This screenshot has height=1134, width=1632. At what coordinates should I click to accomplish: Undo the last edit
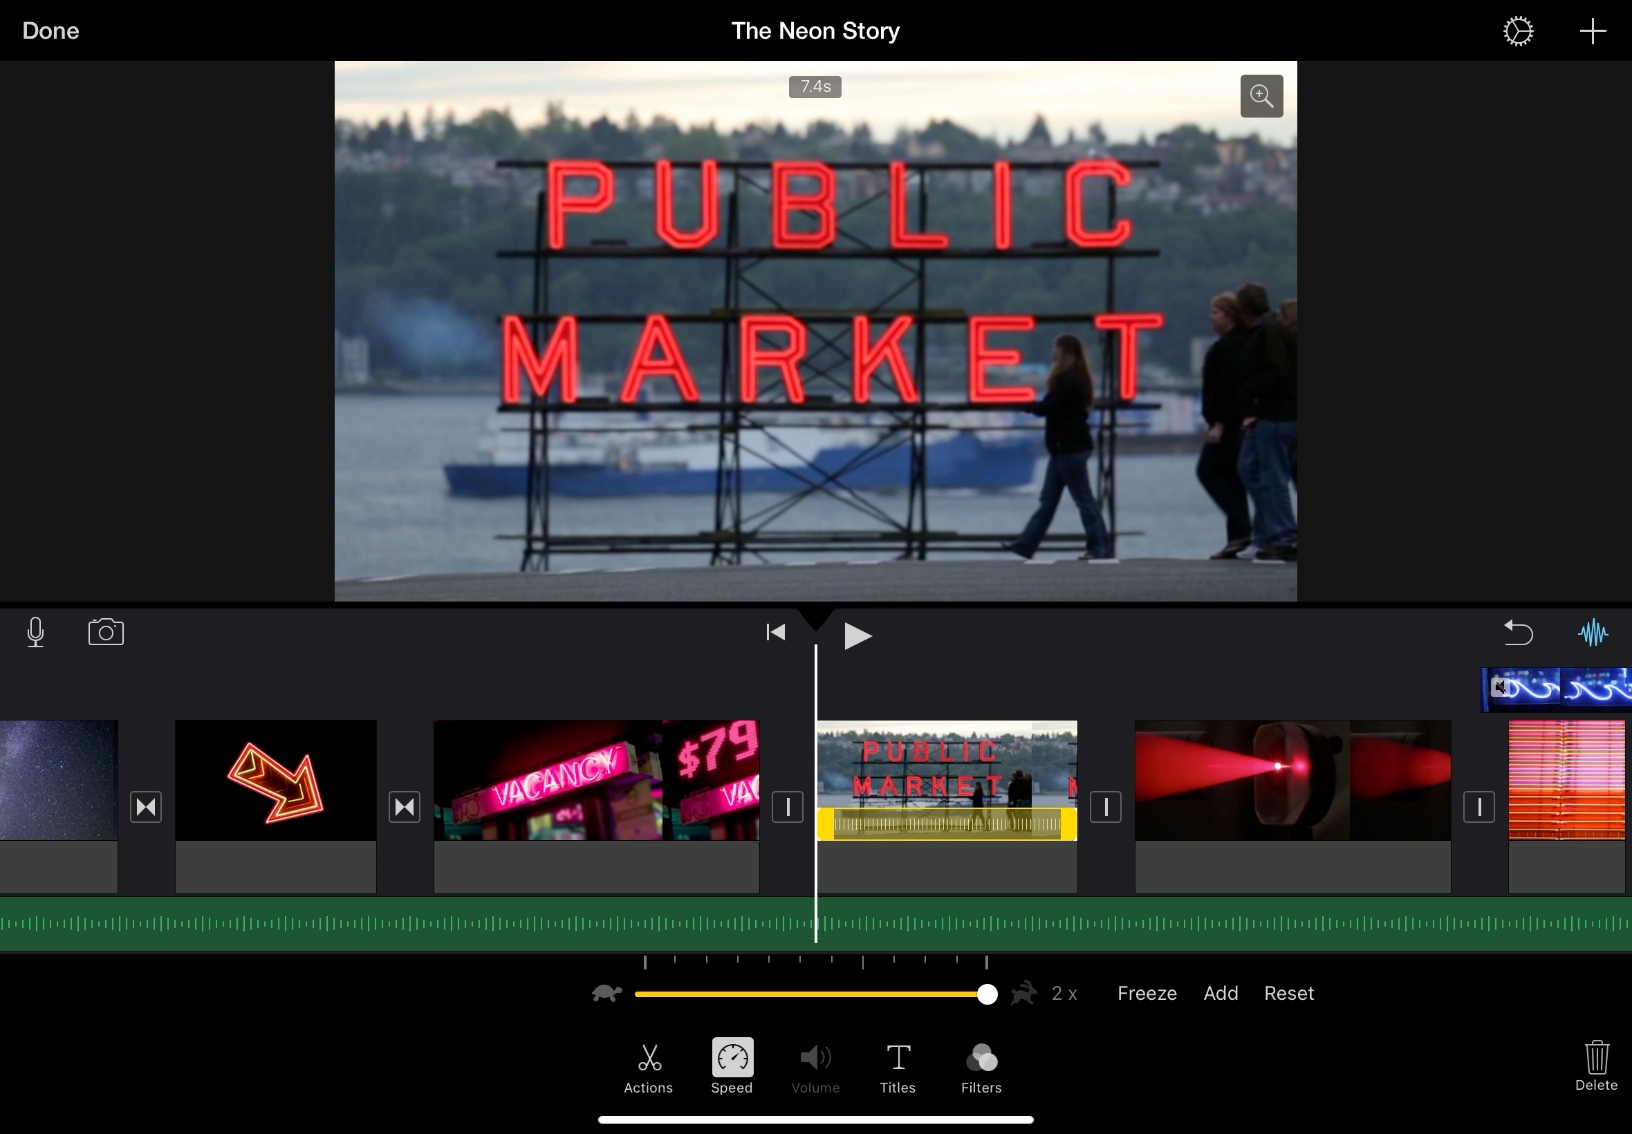(1518, 632)
